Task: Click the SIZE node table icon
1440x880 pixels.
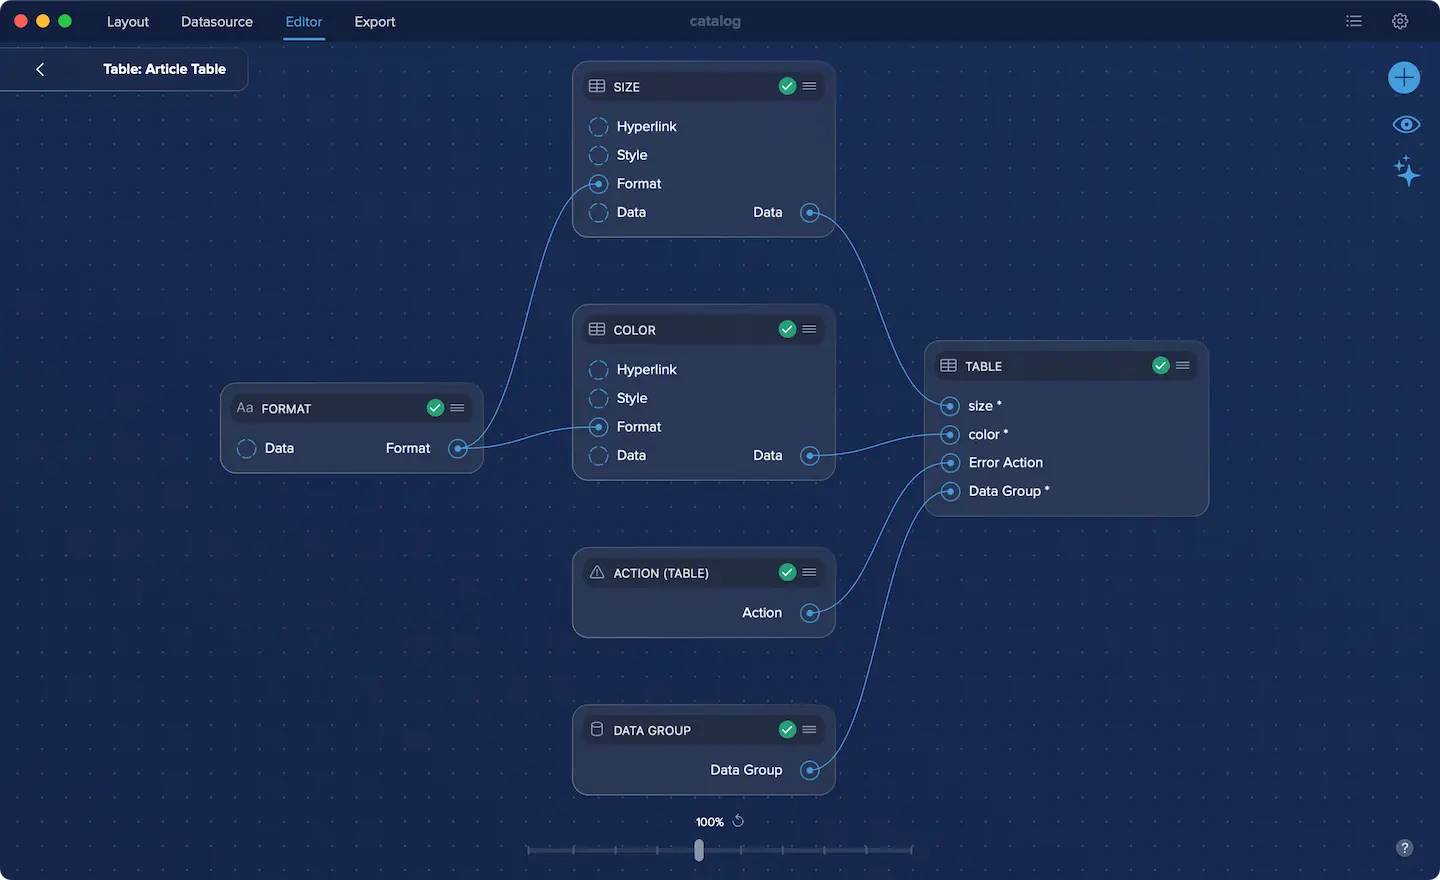Action: 597,86
